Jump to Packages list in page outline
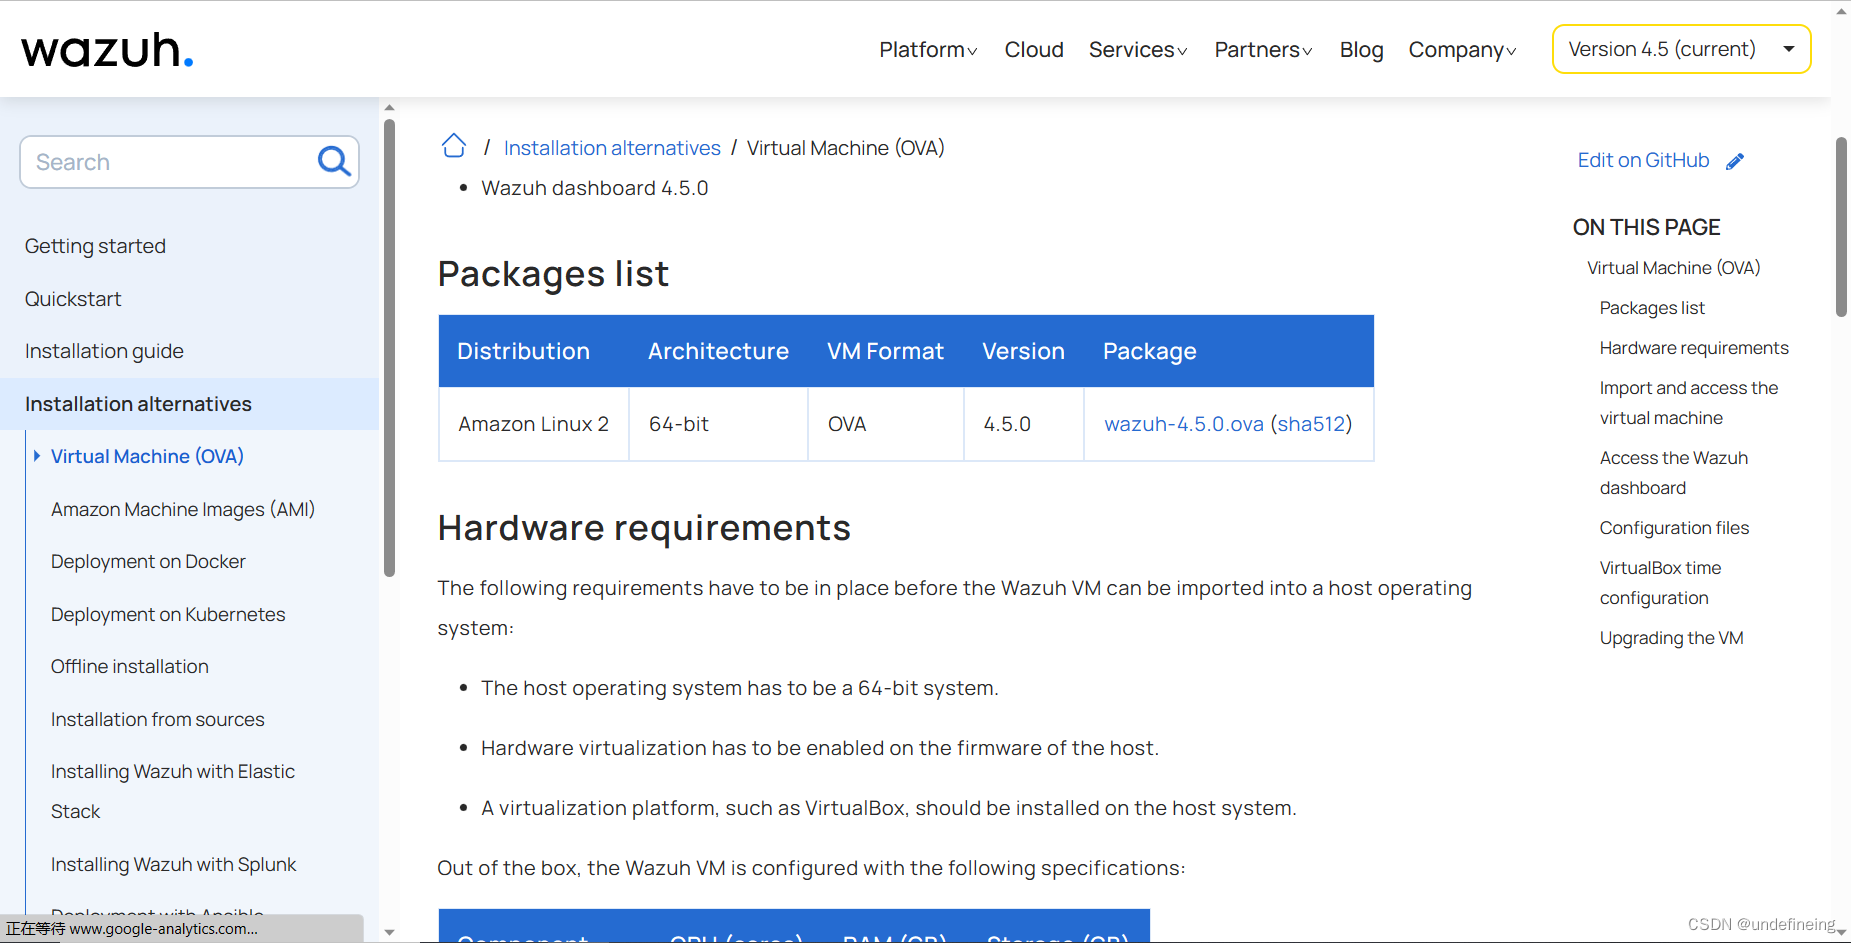1851x943 pixels. [x=1652, y=308]
